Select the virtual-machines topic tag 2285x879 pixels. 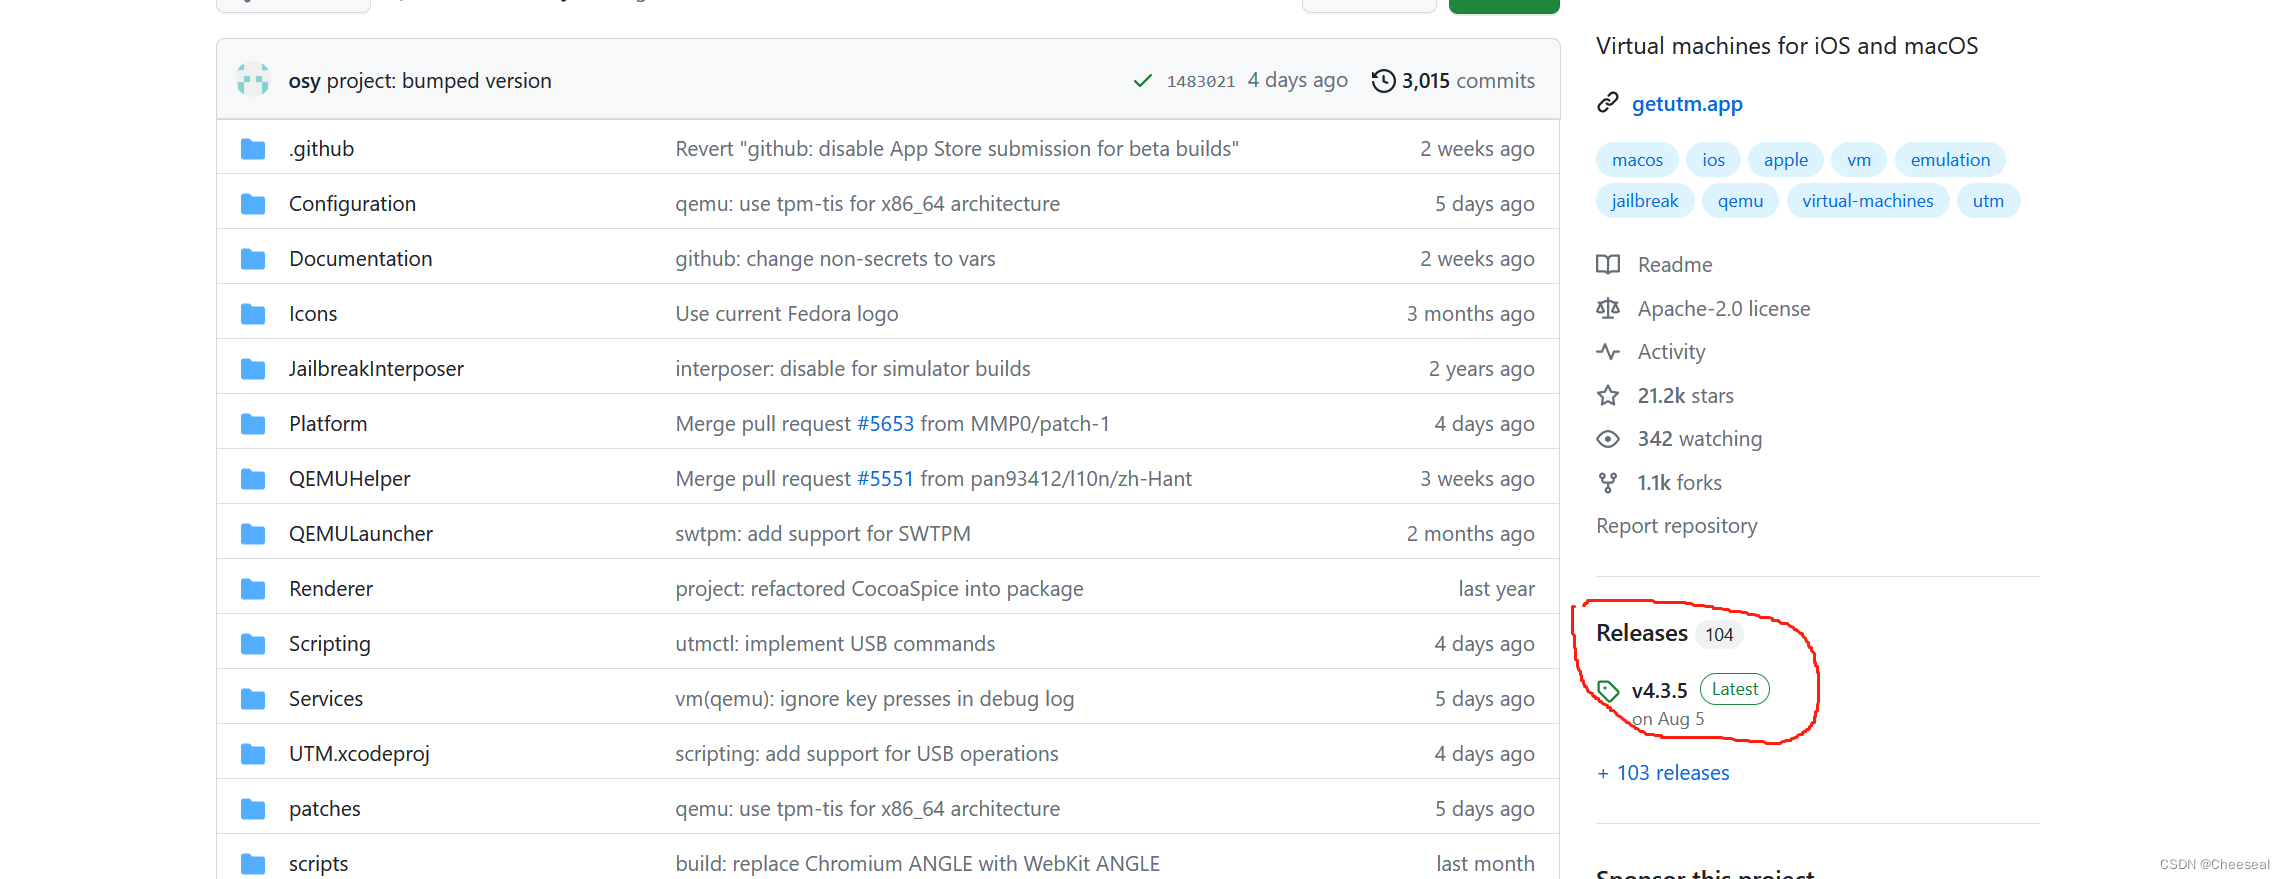pos(1867,201)
